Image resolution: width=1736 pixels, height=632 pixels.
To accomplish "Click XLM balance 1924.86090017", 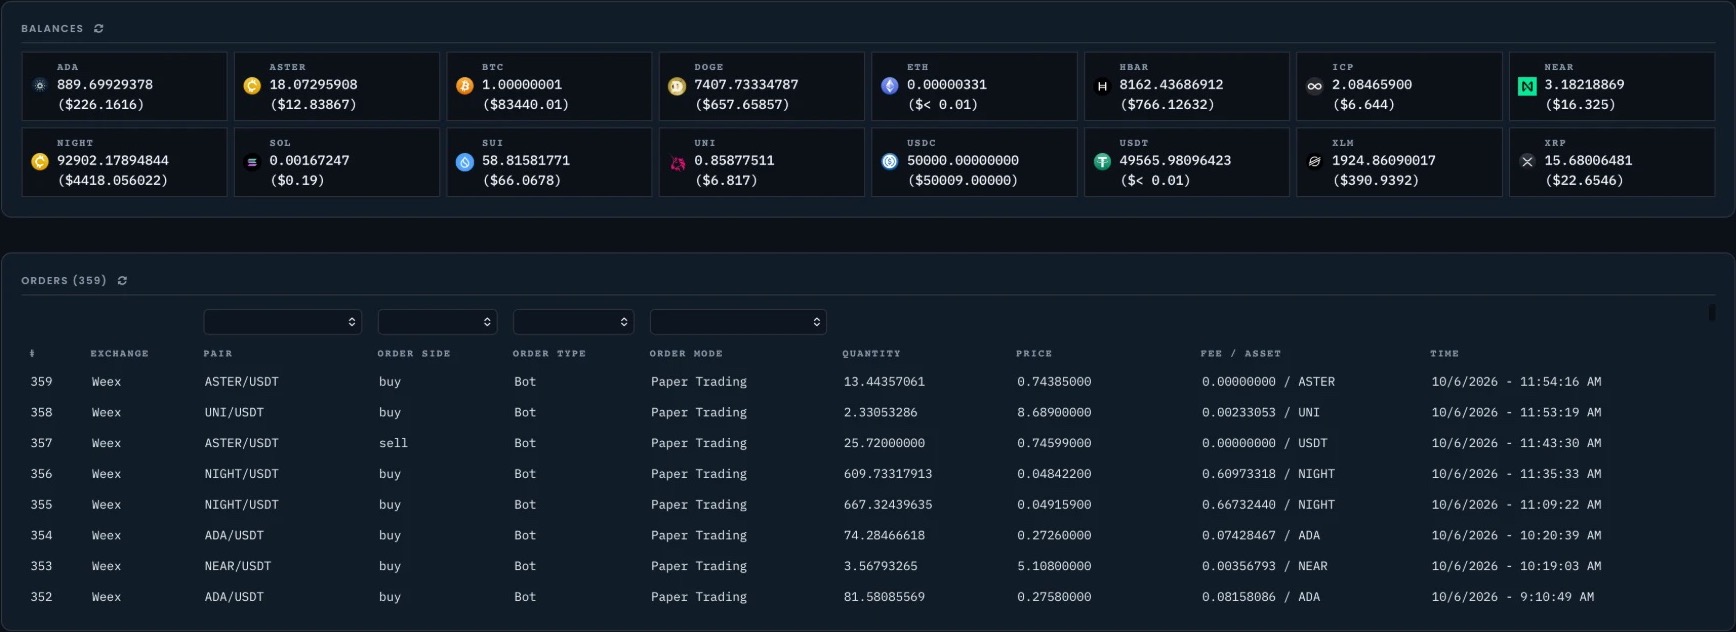I will click(1384, 161).
